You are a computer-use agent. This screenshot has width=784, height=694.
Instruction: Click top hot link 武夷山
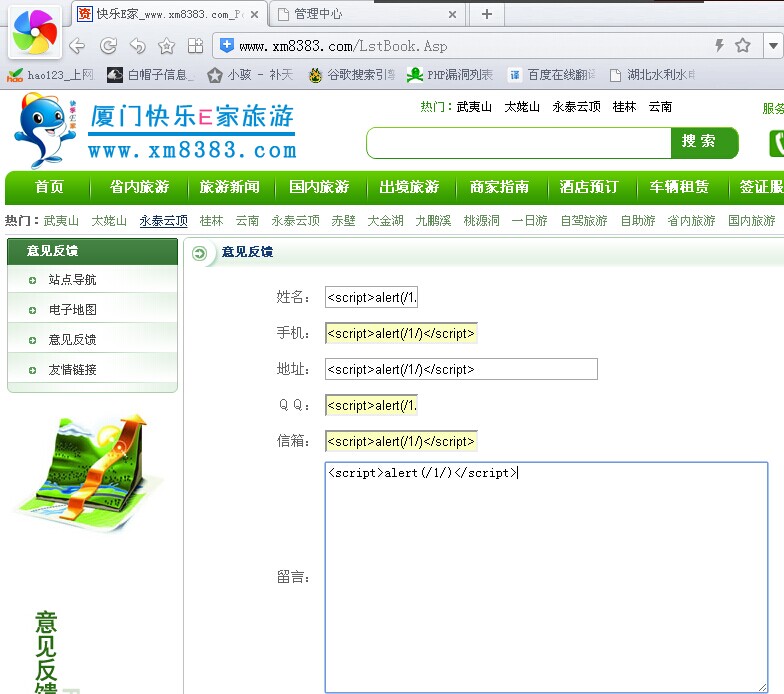point(474,106)
